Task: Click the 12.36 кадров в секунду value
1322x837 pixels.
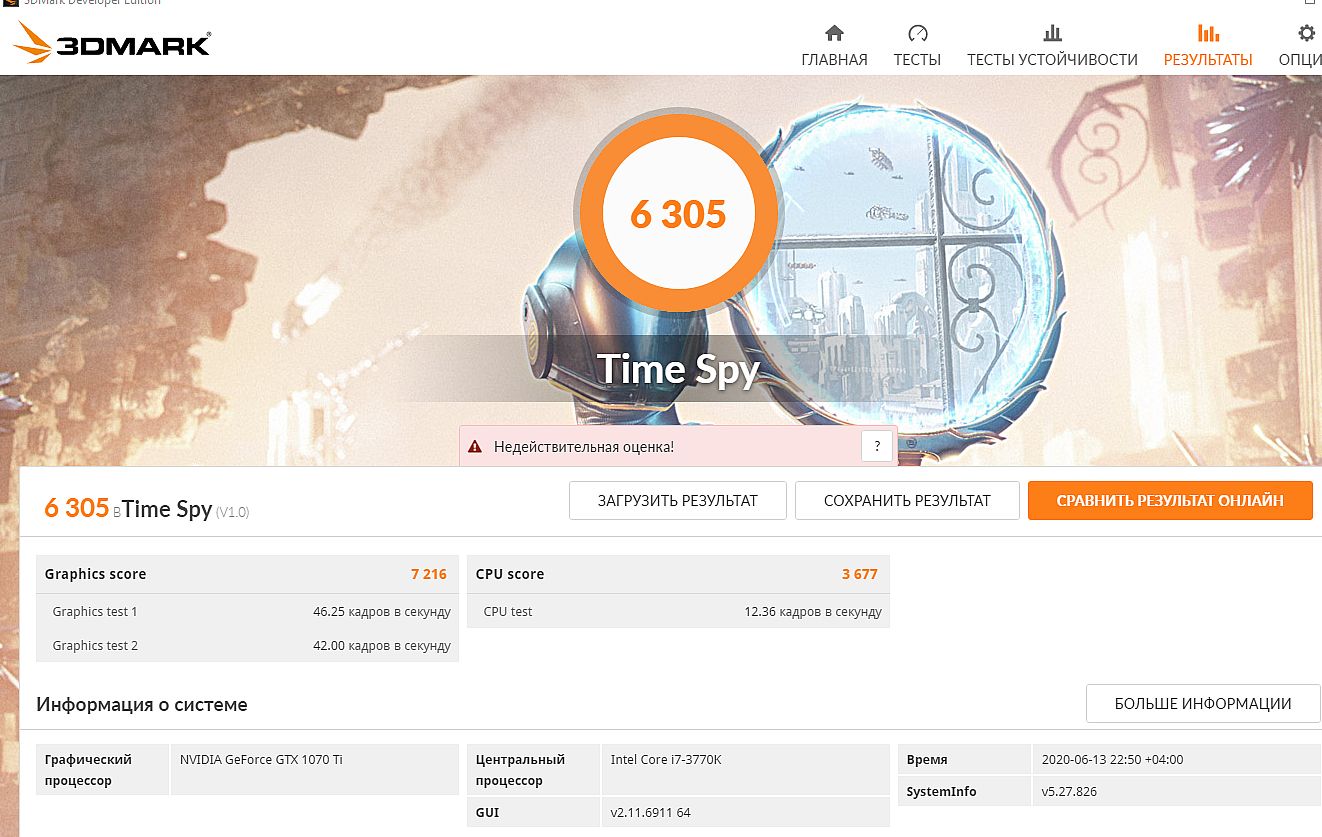Action: pyautogui.click(x=813, y=611)
